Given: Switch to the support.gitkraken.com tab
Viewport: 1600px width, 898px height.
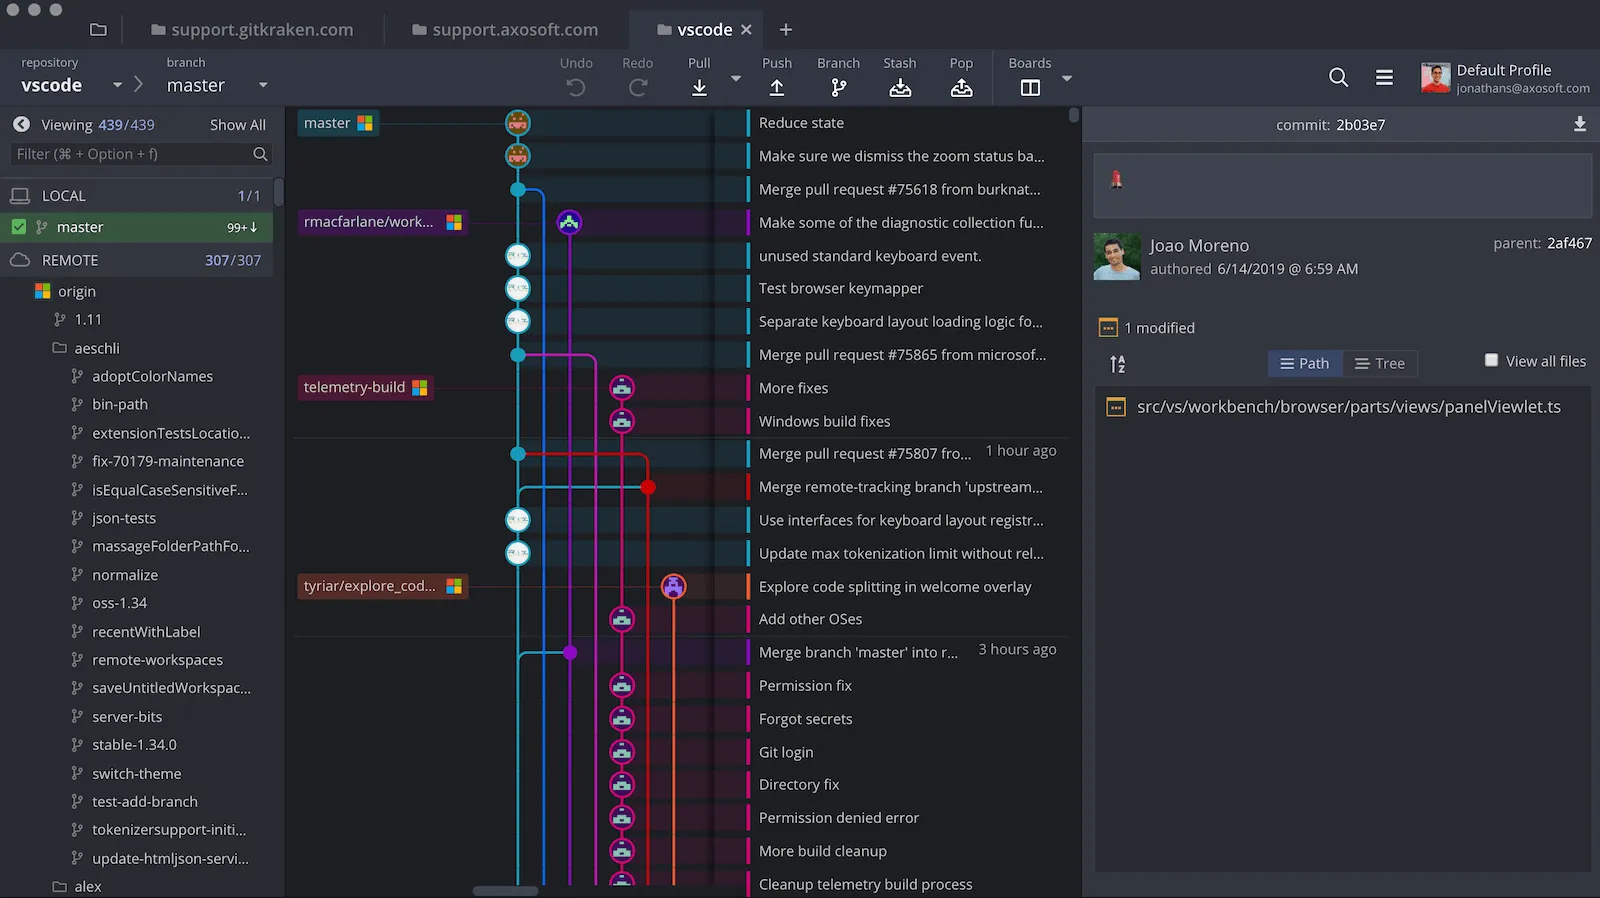Looking at the screenshot, I should pos(252,30).
